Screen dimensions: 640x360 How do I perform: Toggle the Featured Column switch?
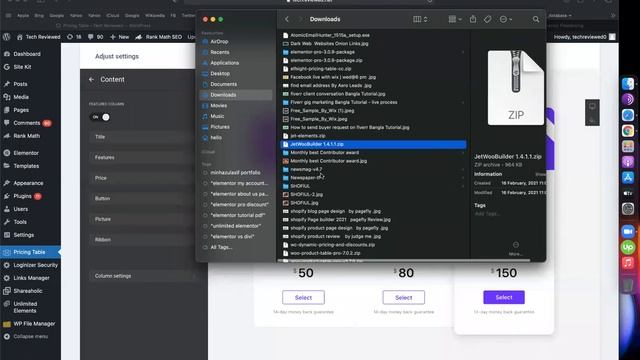[100, 117]
